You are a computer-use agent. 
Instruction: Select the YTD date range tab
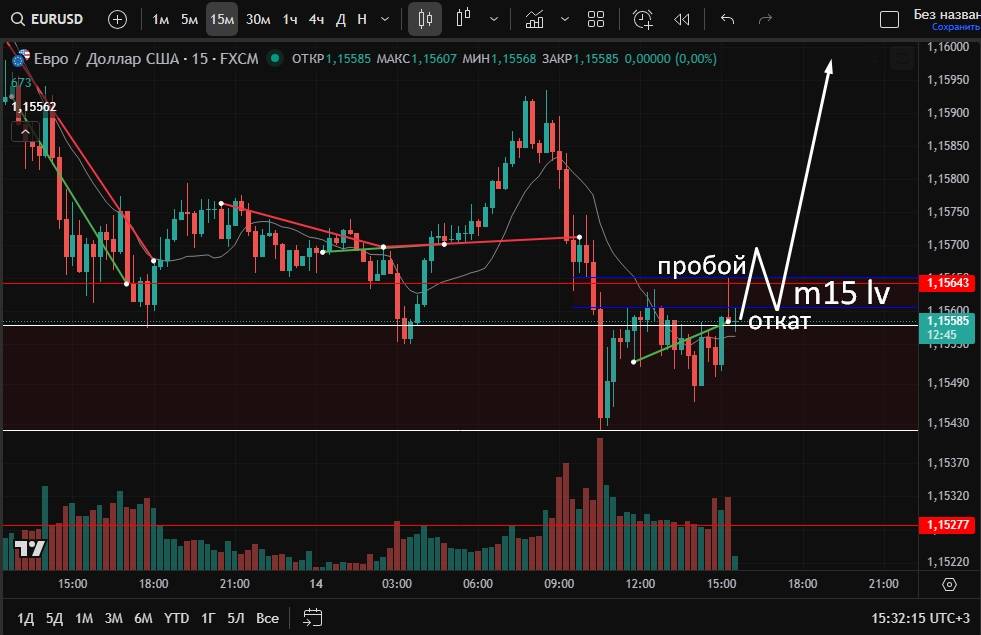click(x=177, y=618)
